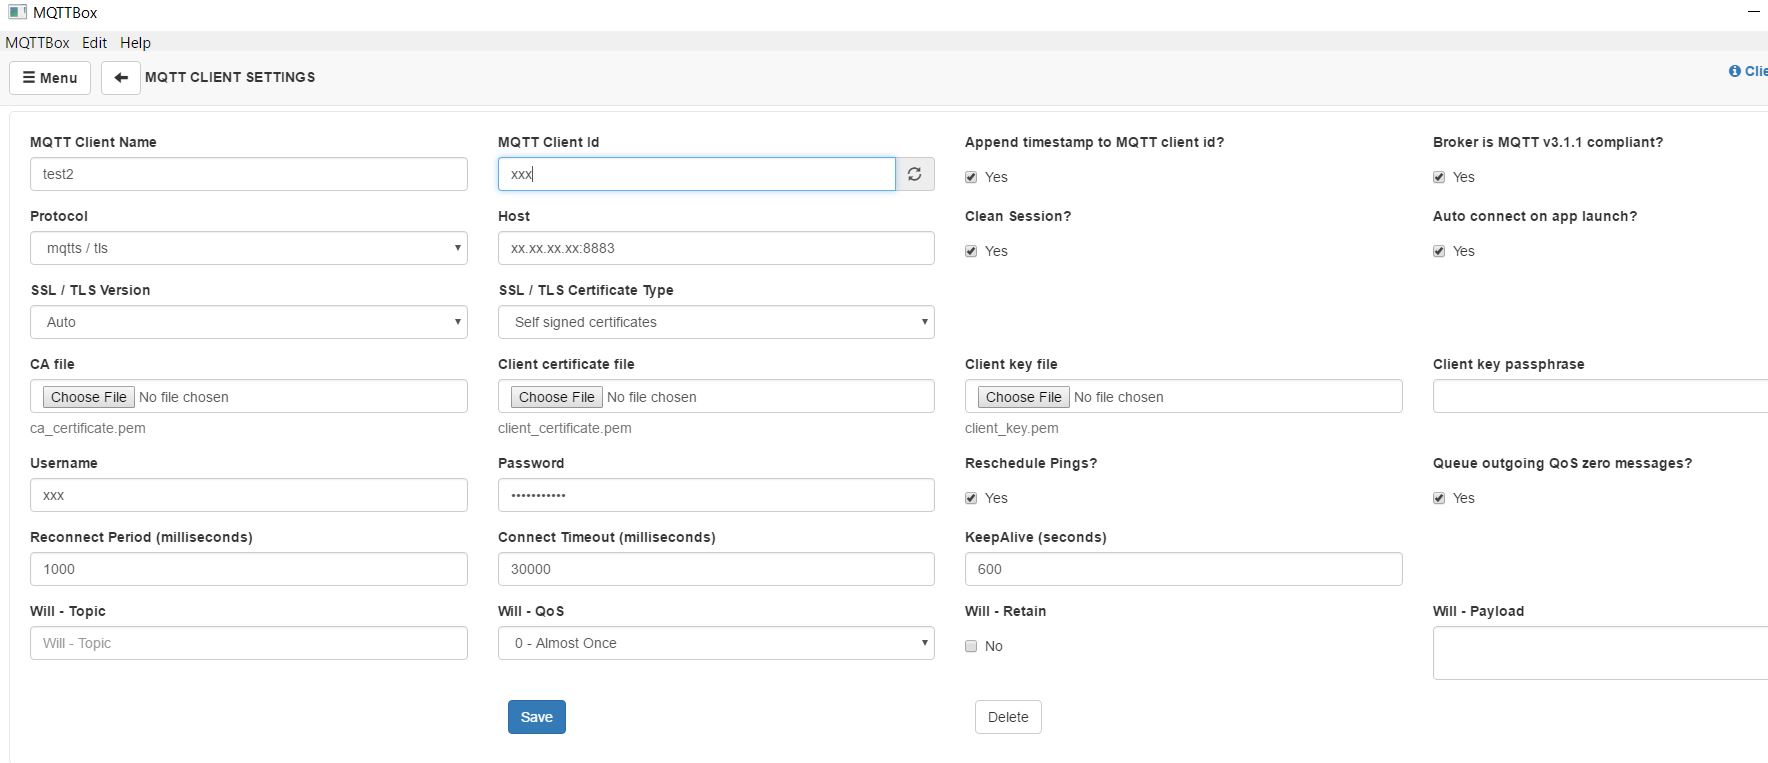The image size is (1768, 763).
Task: Click the ca_certificate.pem text
Action: (88, 428)
